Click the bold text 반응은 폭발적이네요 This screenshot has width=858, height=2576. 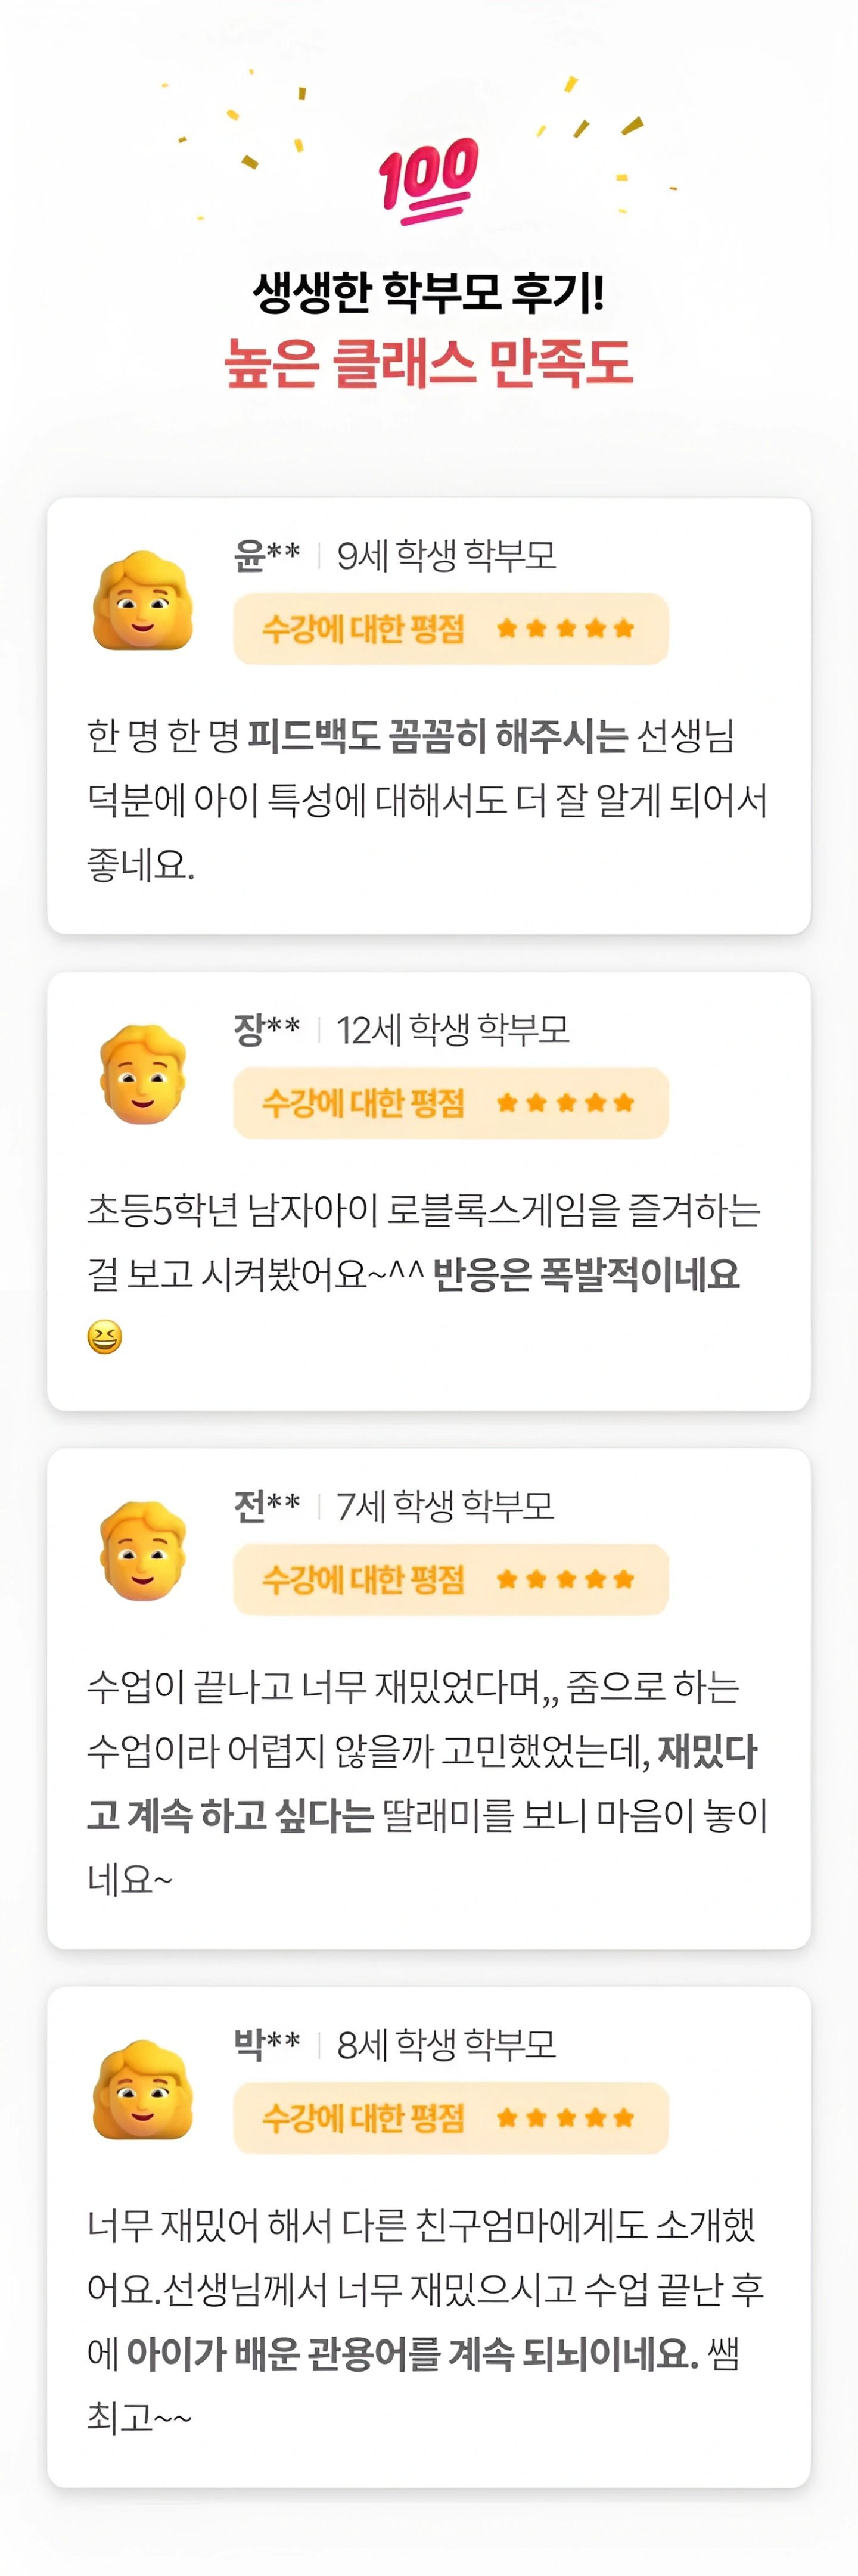(587, 1274)
